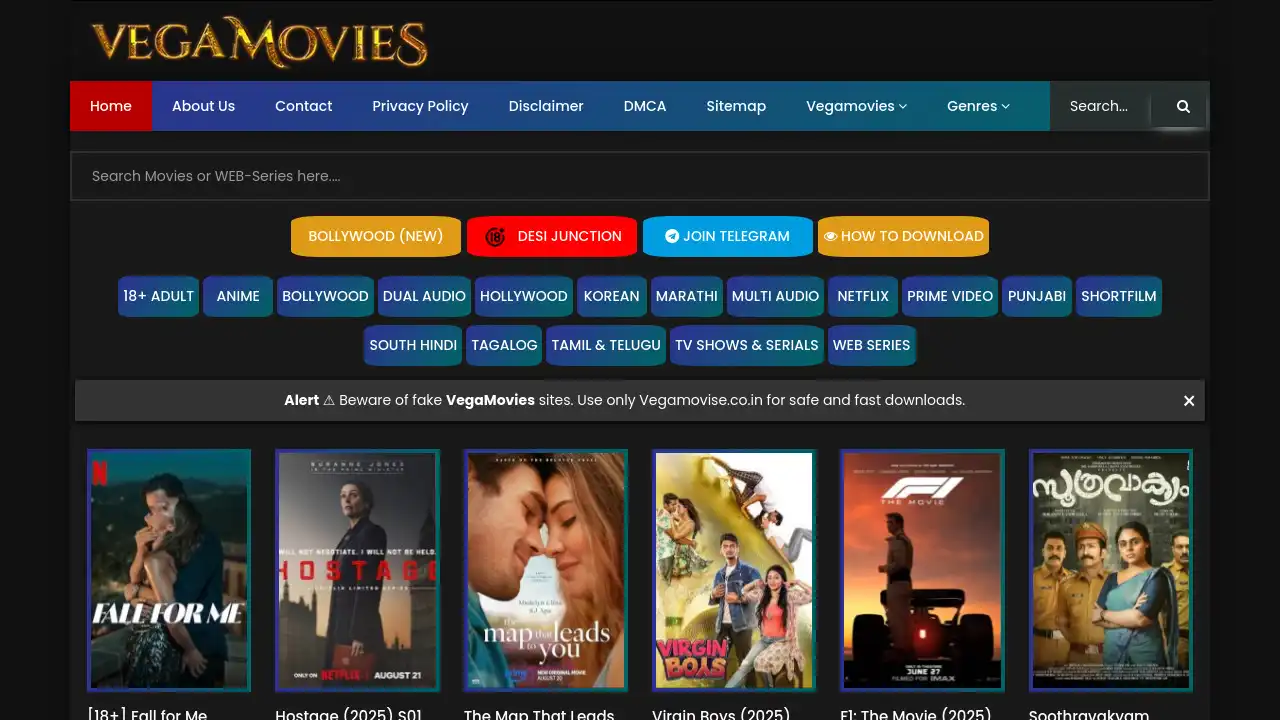This screenshot has width=1280, height=720.
Task: Open the Privacy Policy page
Action: pyautogui.click(x=420, y=106)
